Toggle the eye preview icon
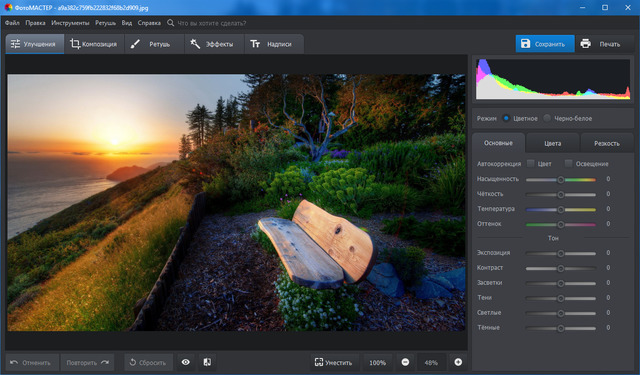 [x=186, y=362]
